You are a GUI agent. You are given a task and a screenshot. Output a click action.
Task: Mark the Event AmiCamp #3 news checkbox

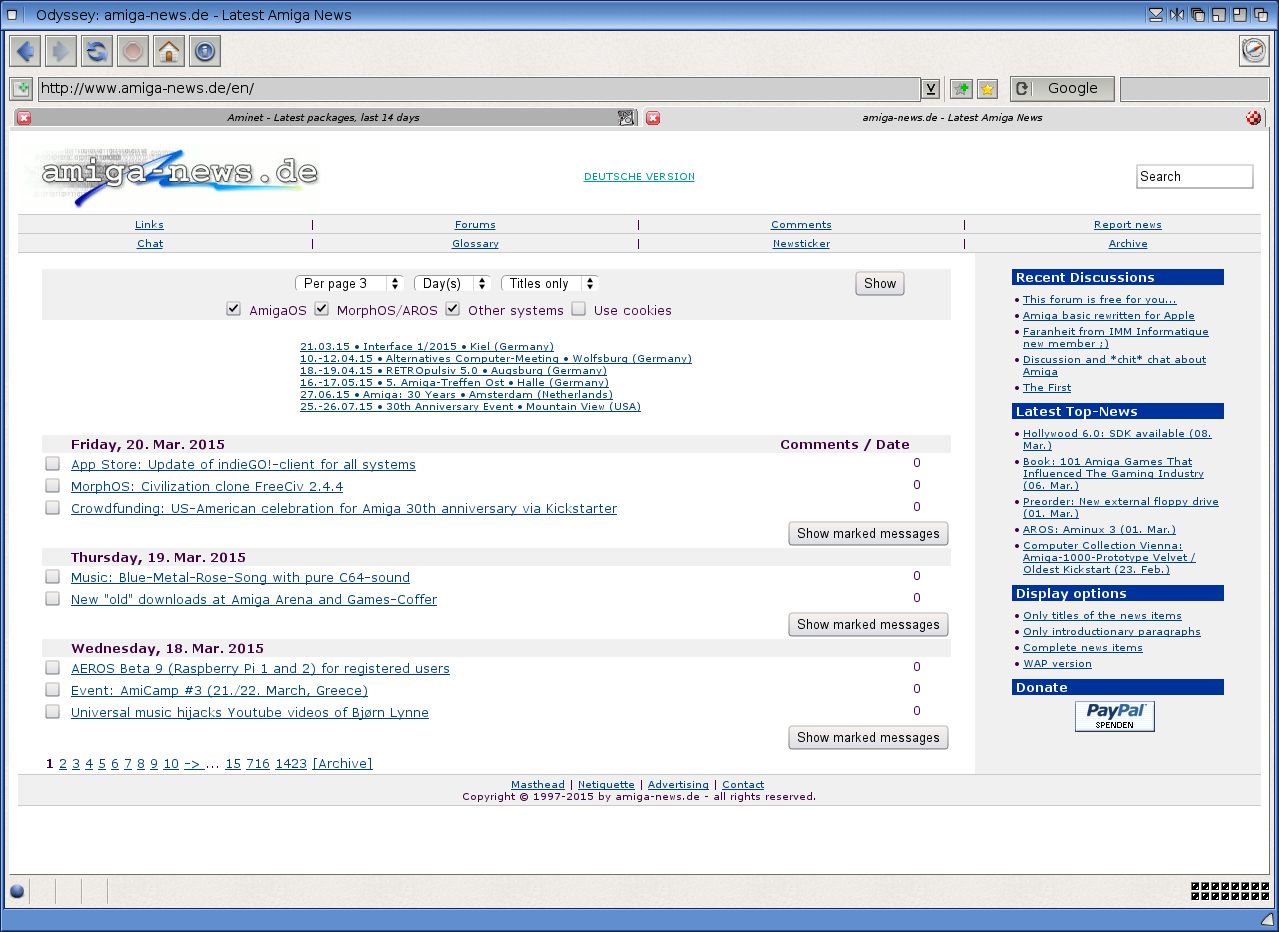pos(52,690)
